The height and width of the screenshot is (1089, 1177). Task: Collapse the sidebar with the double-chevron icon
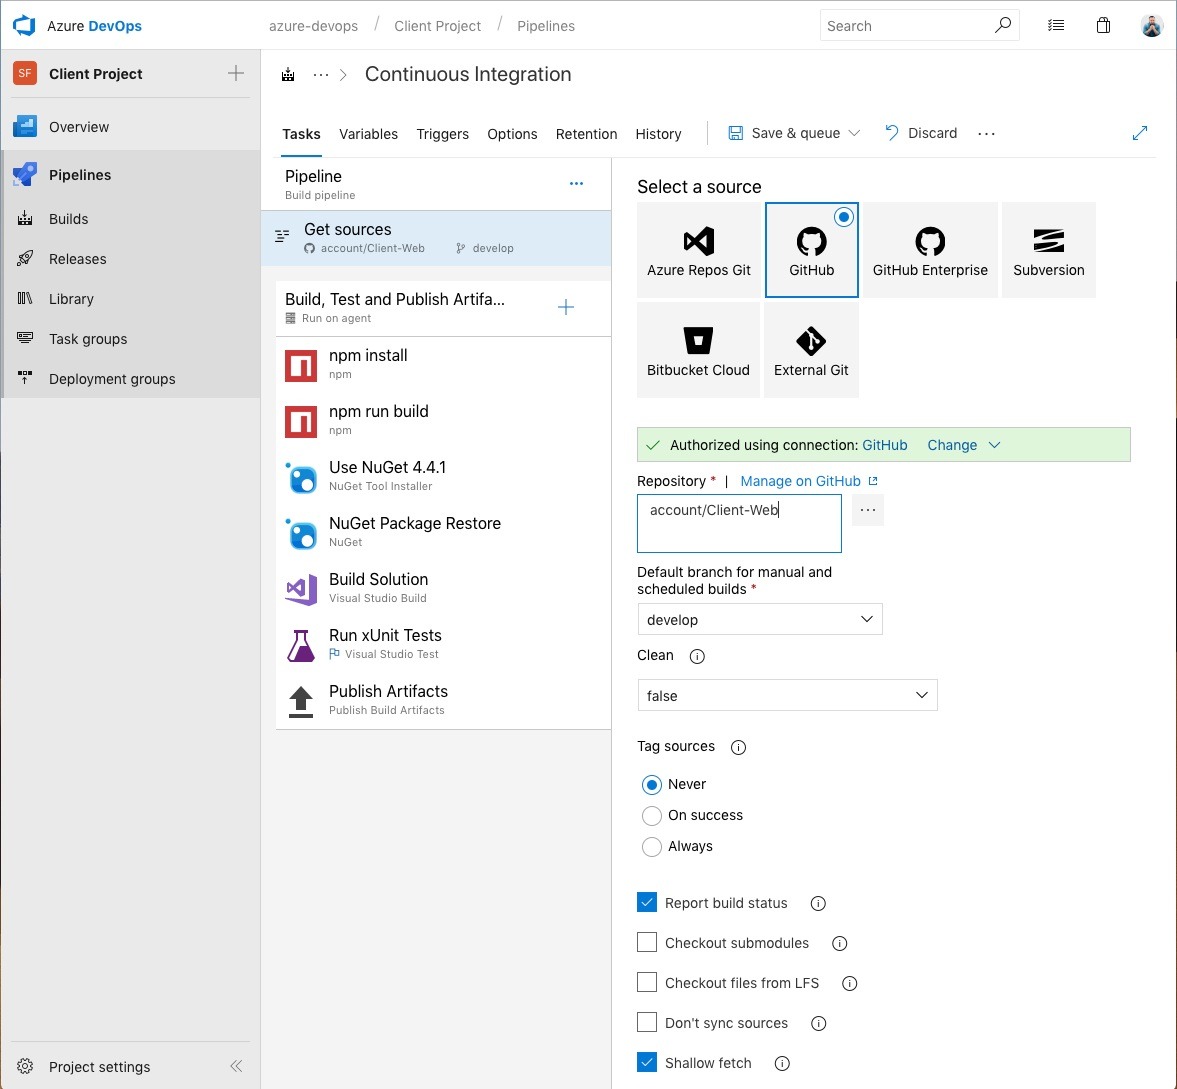(x=236, y=1066)
